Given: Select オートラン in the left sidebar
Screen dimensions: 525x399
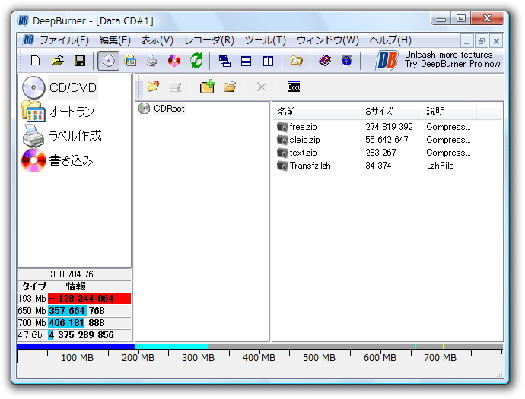Looking at the screenshot, I should [58, 111].
